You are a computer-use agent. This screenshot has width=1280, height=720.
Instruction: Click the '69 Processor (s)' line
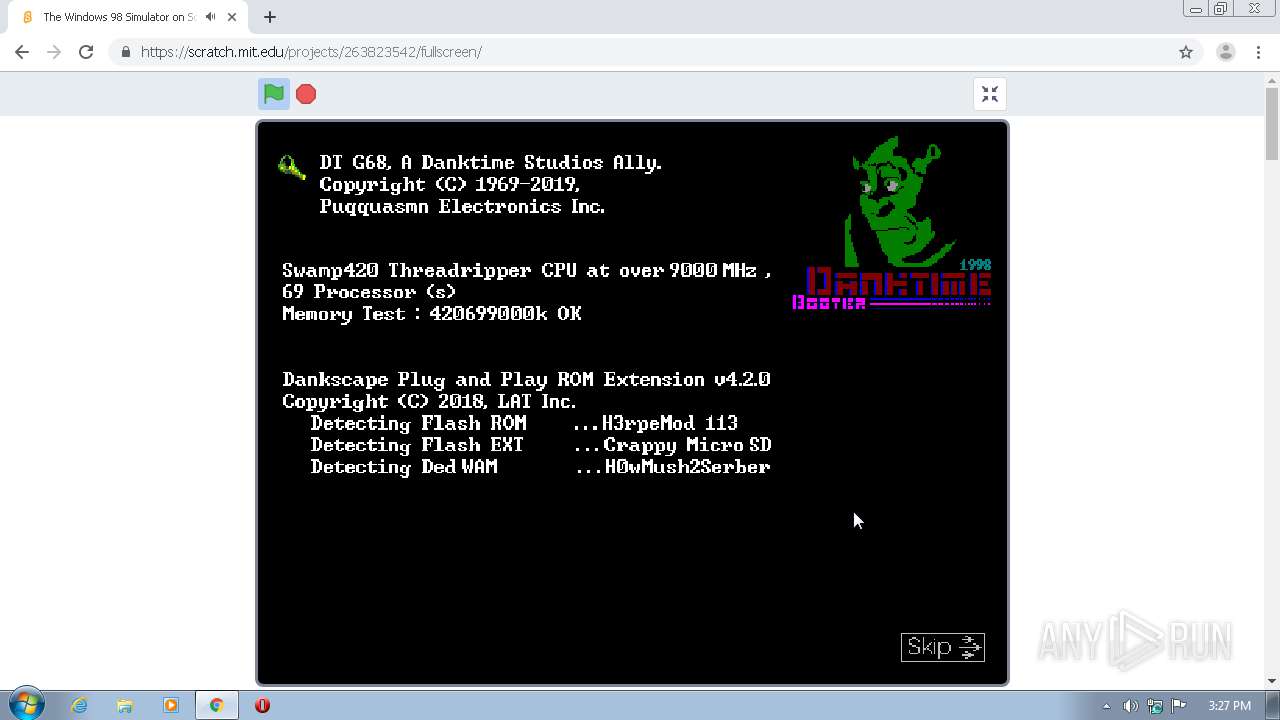tap(369, 292)
